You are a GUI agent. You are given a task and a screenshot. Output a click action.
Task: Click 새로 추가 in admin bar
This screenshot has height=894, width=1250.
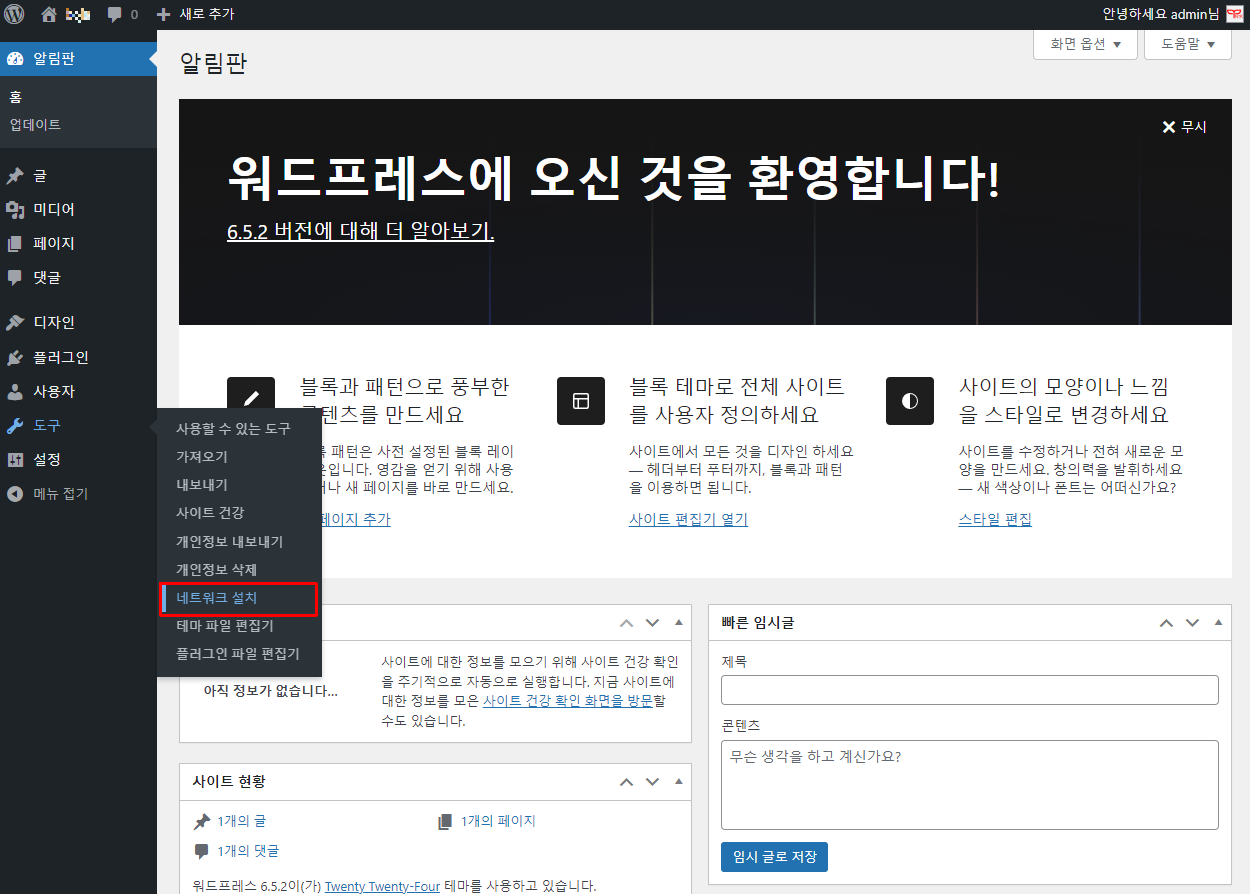tap(207, 15)
